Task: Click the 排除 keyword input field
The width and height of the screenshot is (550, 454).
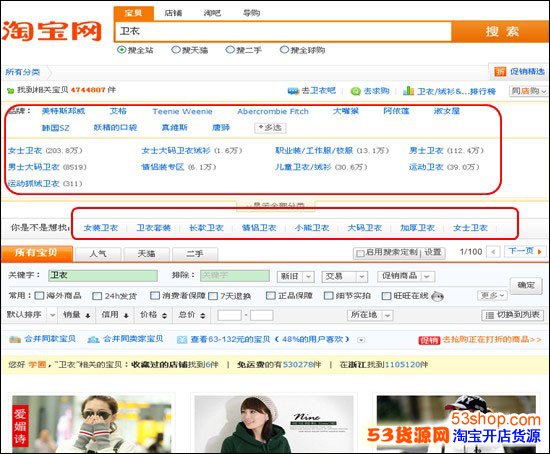Action: (x=235, y=276)
